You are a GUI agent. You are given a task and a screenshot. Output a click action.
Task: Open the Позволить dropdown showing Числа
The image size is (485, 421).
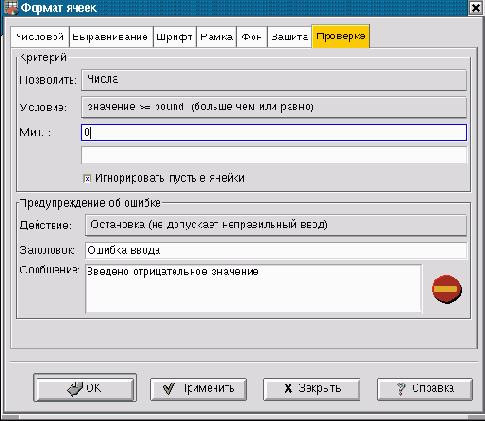[274, 80]
